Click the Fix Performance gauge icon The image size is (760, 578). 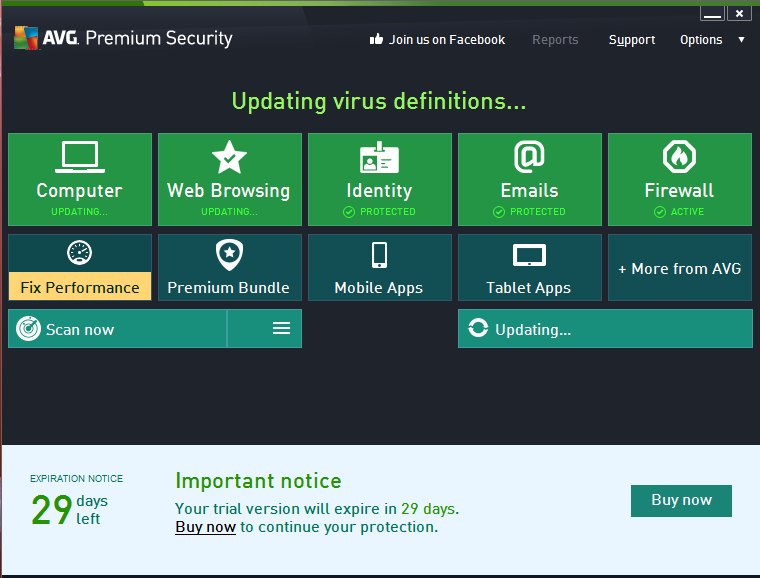[x=79, y=252]
